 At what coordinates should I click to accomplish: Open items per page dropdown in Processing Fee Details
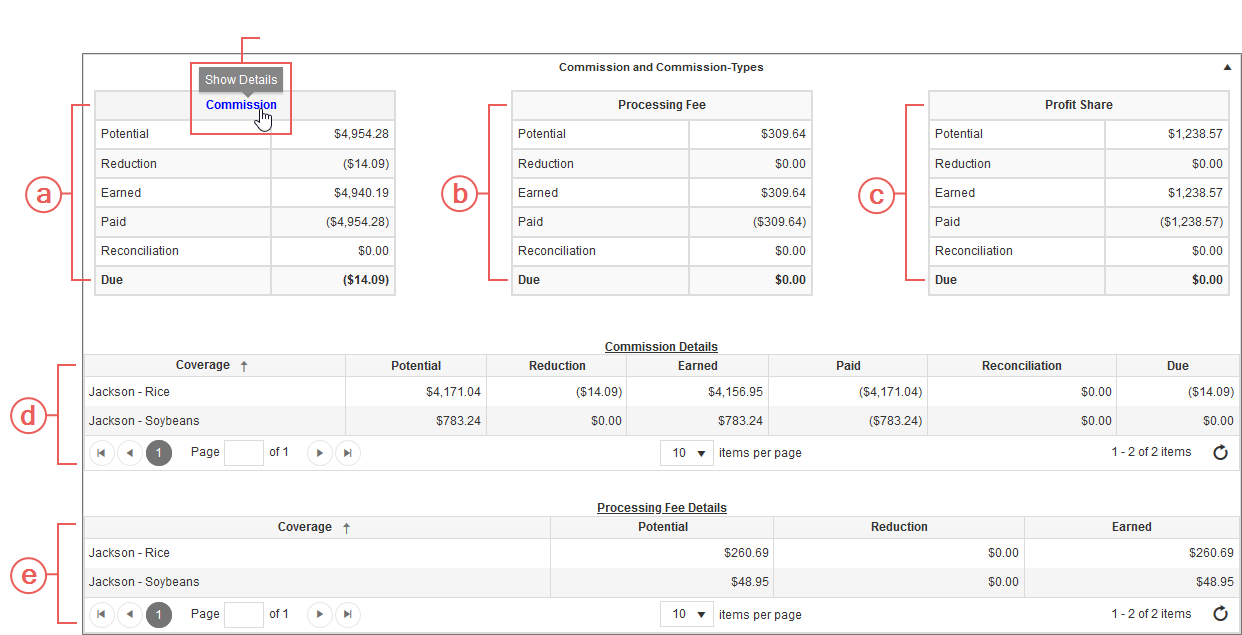click(687, 614)
